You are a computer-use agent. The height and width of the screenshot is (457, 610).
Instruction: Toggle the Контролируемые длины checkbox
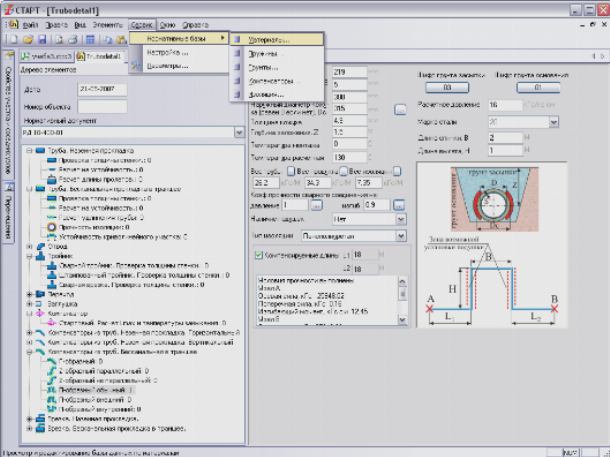[x=258, y=255]
